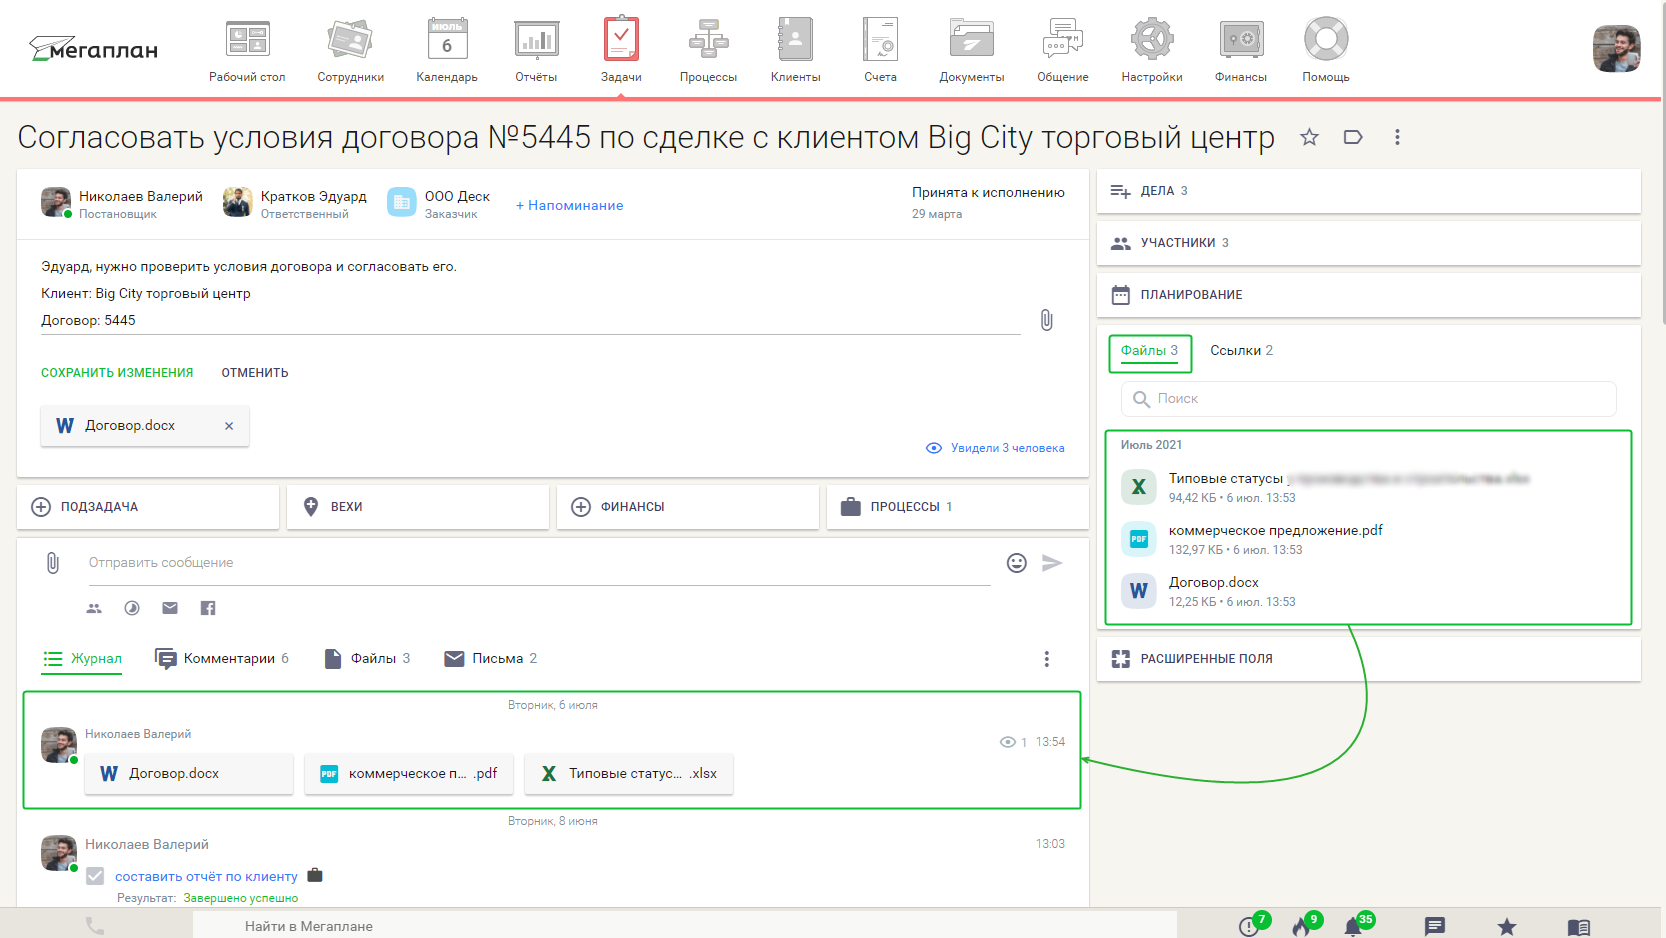Switch to the Журнал tab
The height and width of the screenshot is (938, 1666).
[x=82, y=659]
